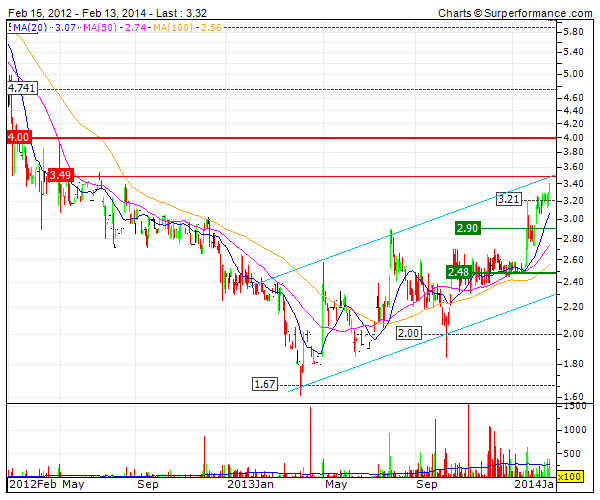Click the red 3.49 resistance label
The width and height of the screenshot is (600, 500).
pyautogui.click(x=62, y=175)
